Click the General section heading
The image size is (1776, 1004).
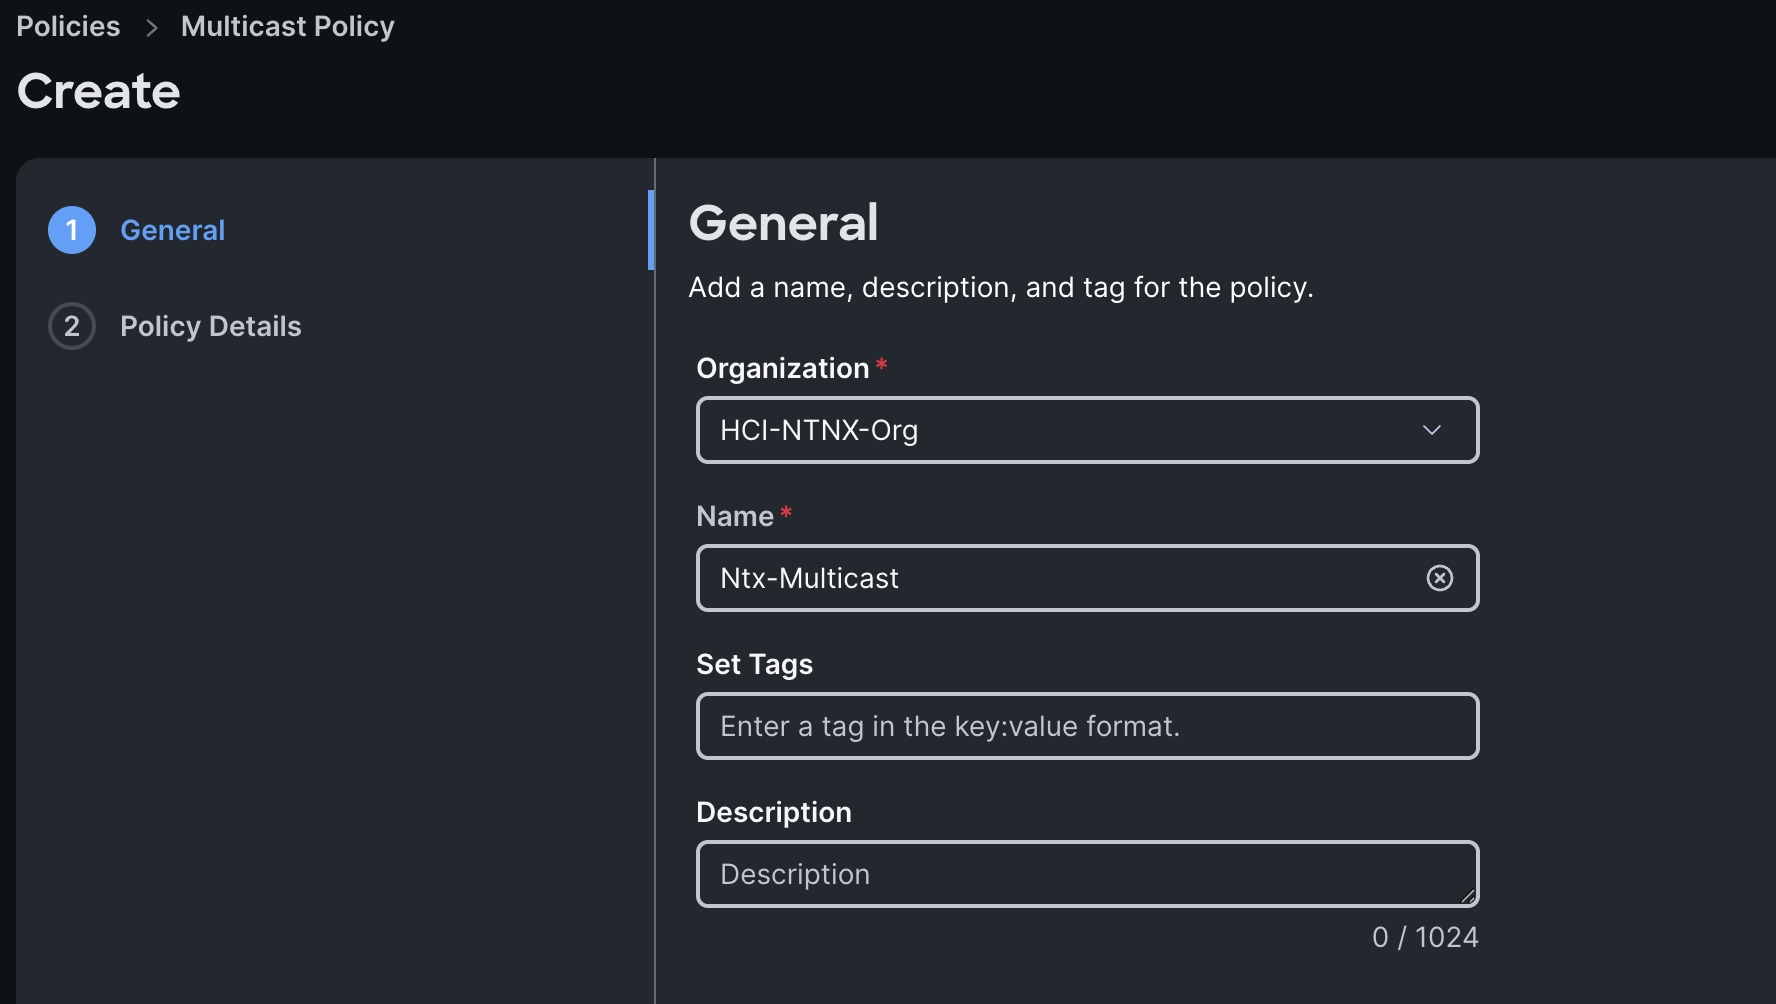pyautogui.click(x=783, y=222)
